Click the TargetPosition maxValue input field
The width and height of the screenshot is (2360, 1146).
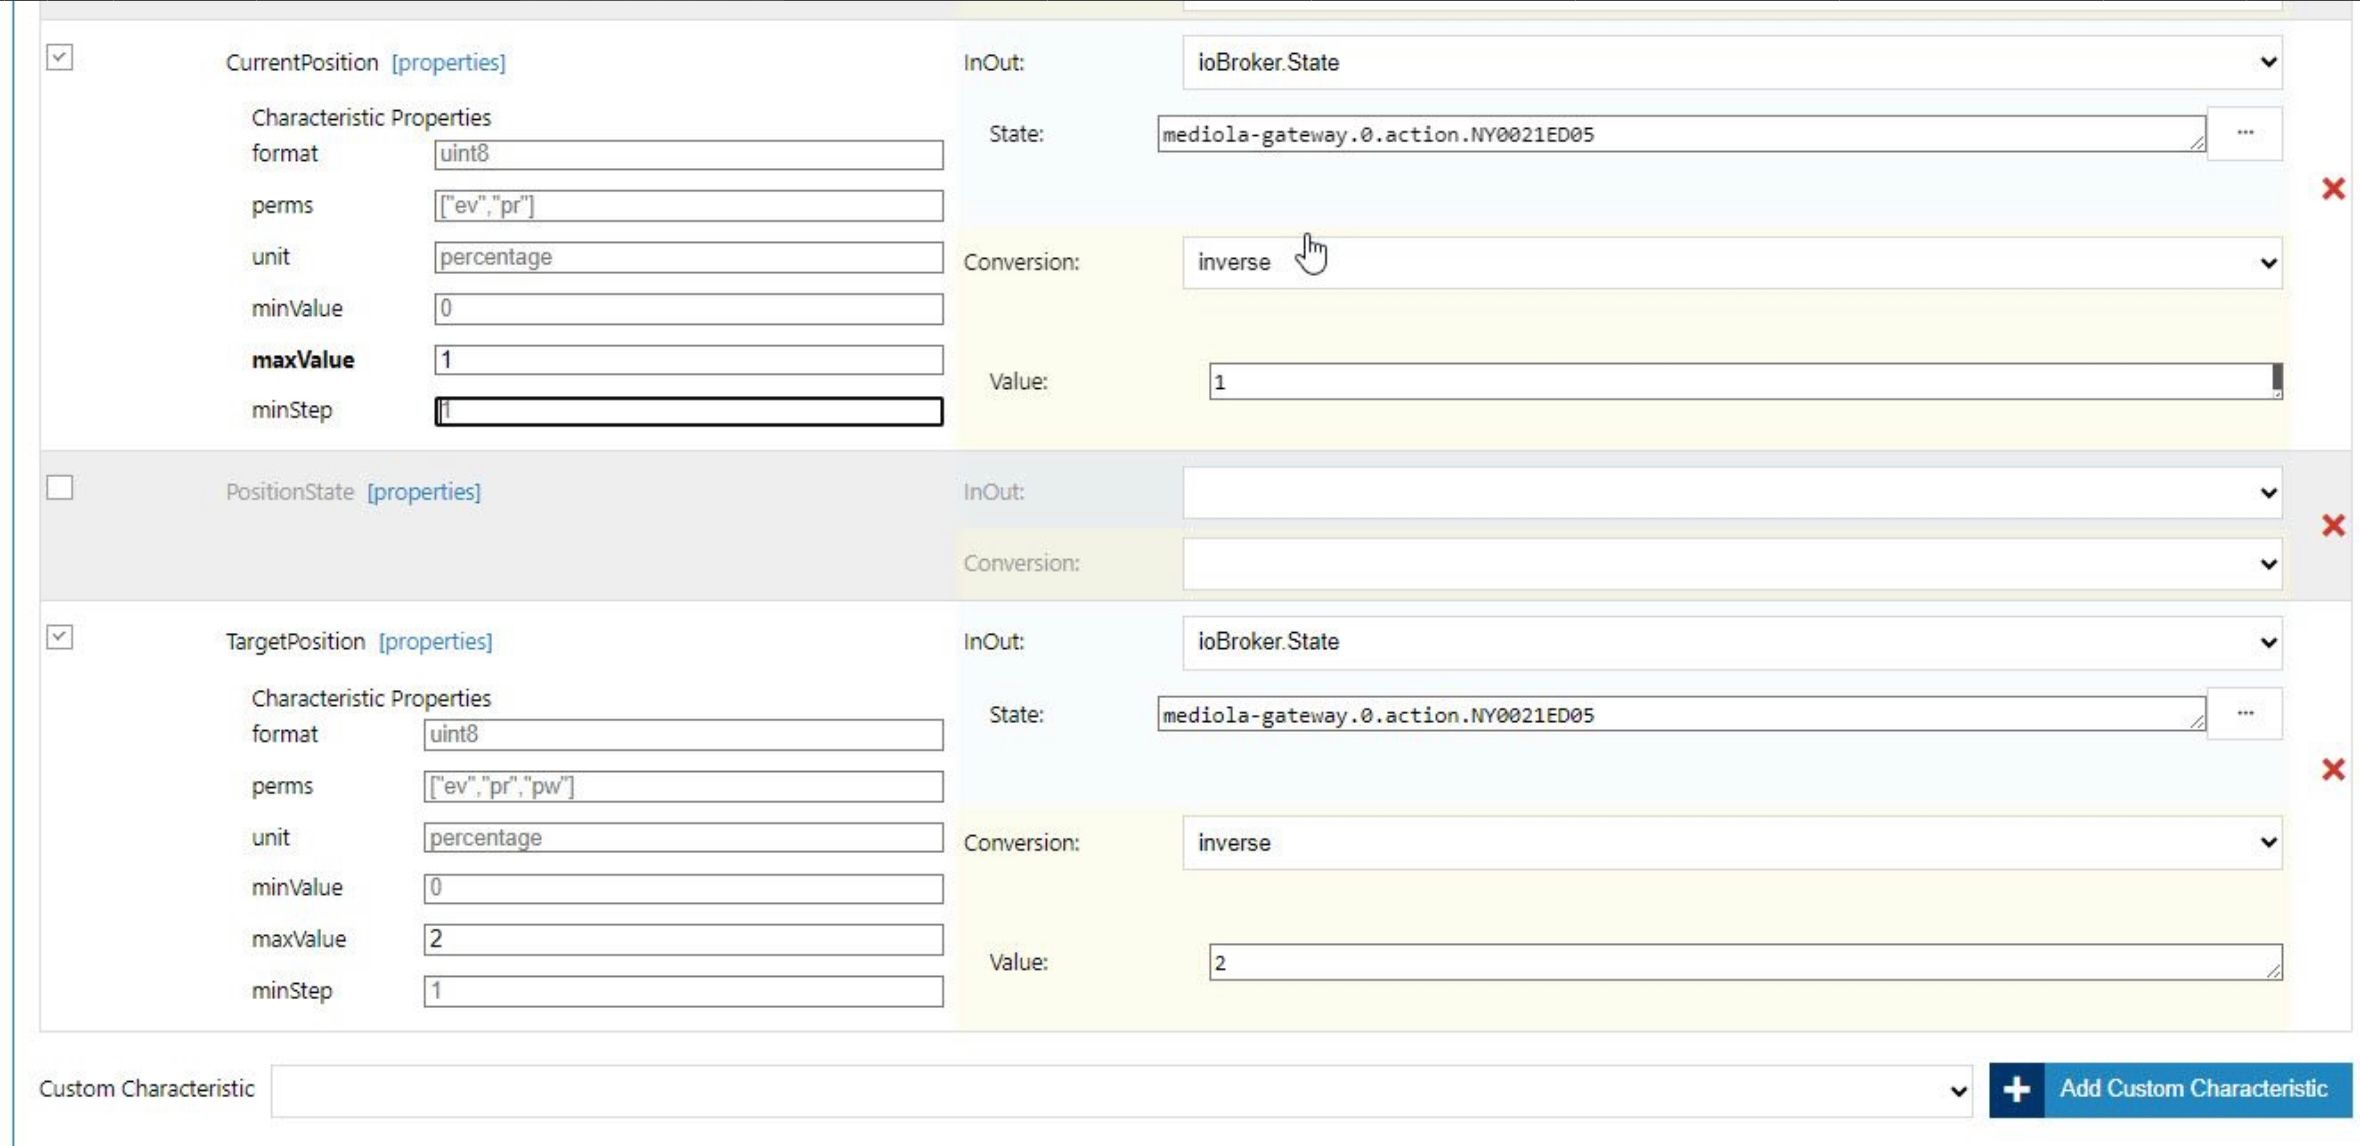pyautogui.click(x=682, y=939)
